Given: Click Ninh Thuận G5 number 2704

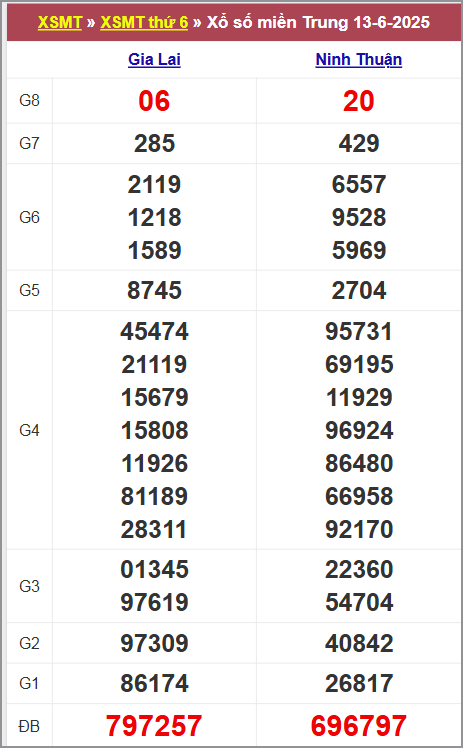Looking at the screenshot, I should tap(359, 291).
